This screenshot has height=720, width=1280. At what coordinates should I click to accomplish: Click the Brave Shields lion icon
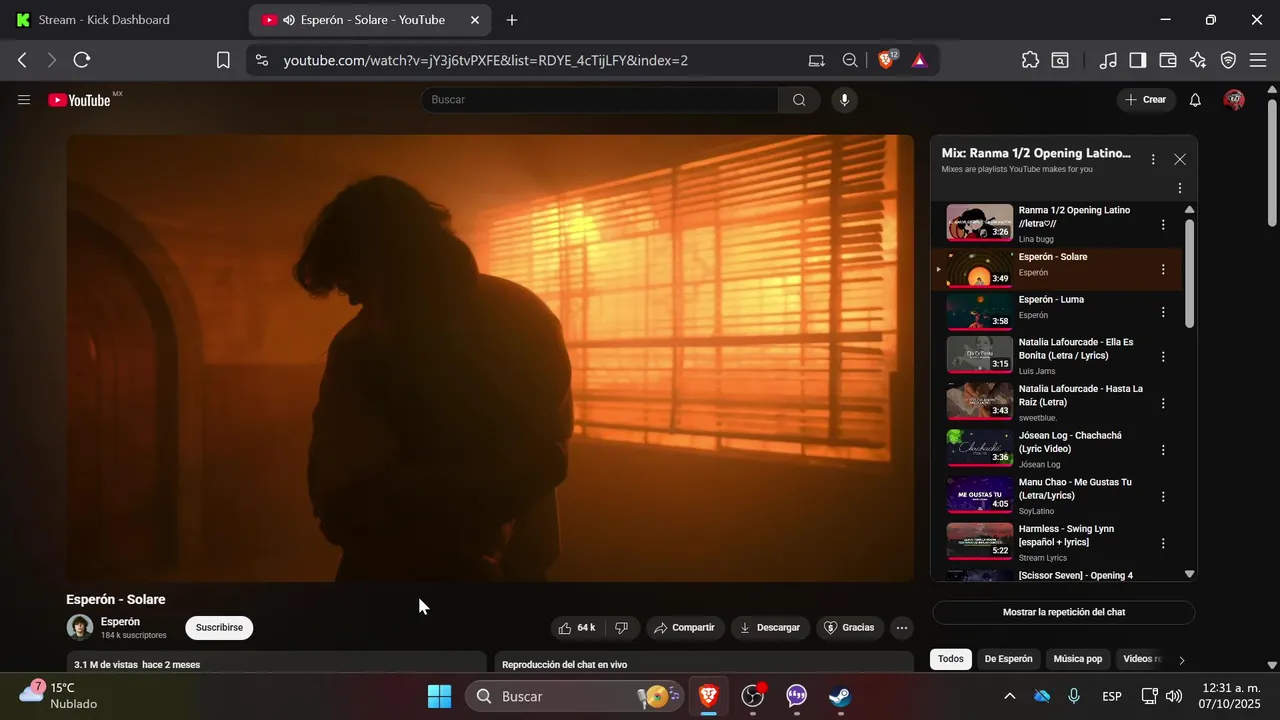[886, 60]
